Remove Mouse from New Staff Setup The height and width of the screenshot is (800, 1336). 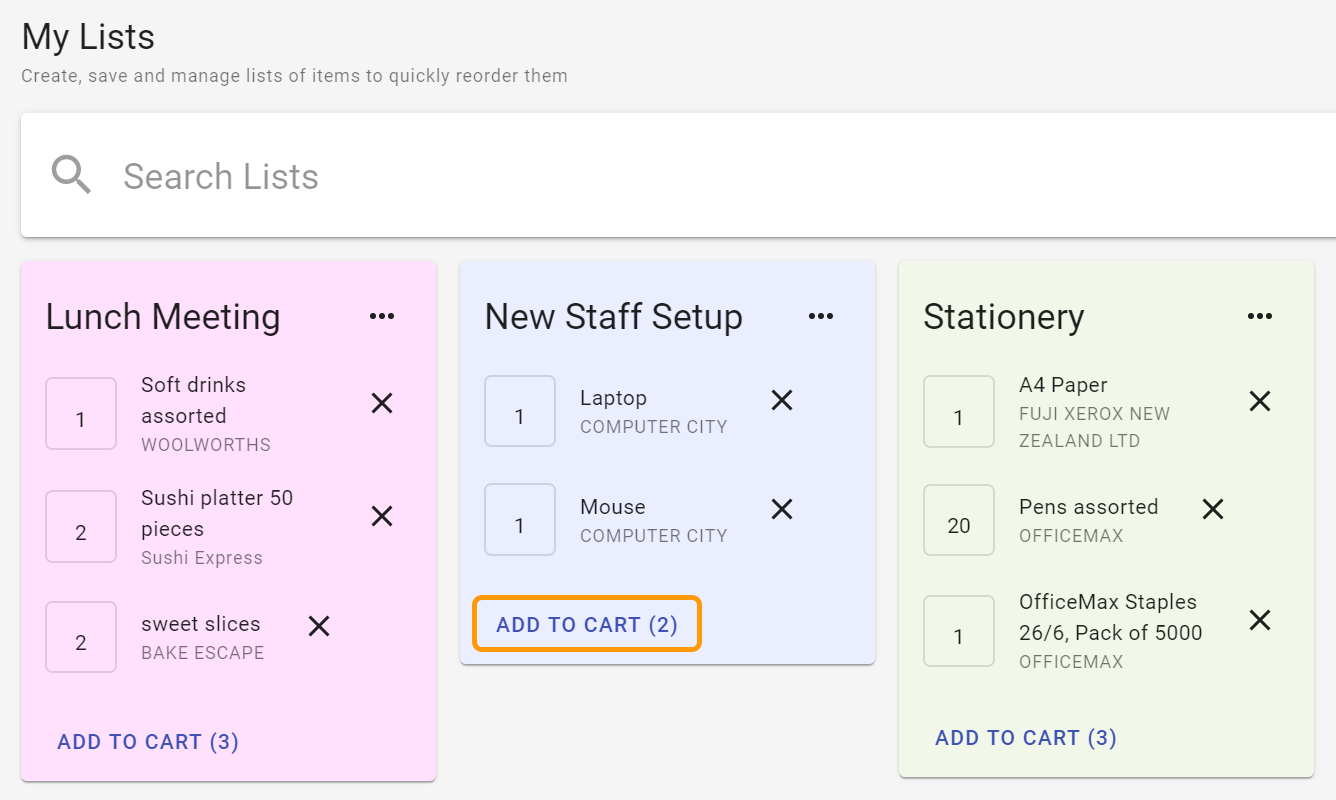tap(781, 509)
